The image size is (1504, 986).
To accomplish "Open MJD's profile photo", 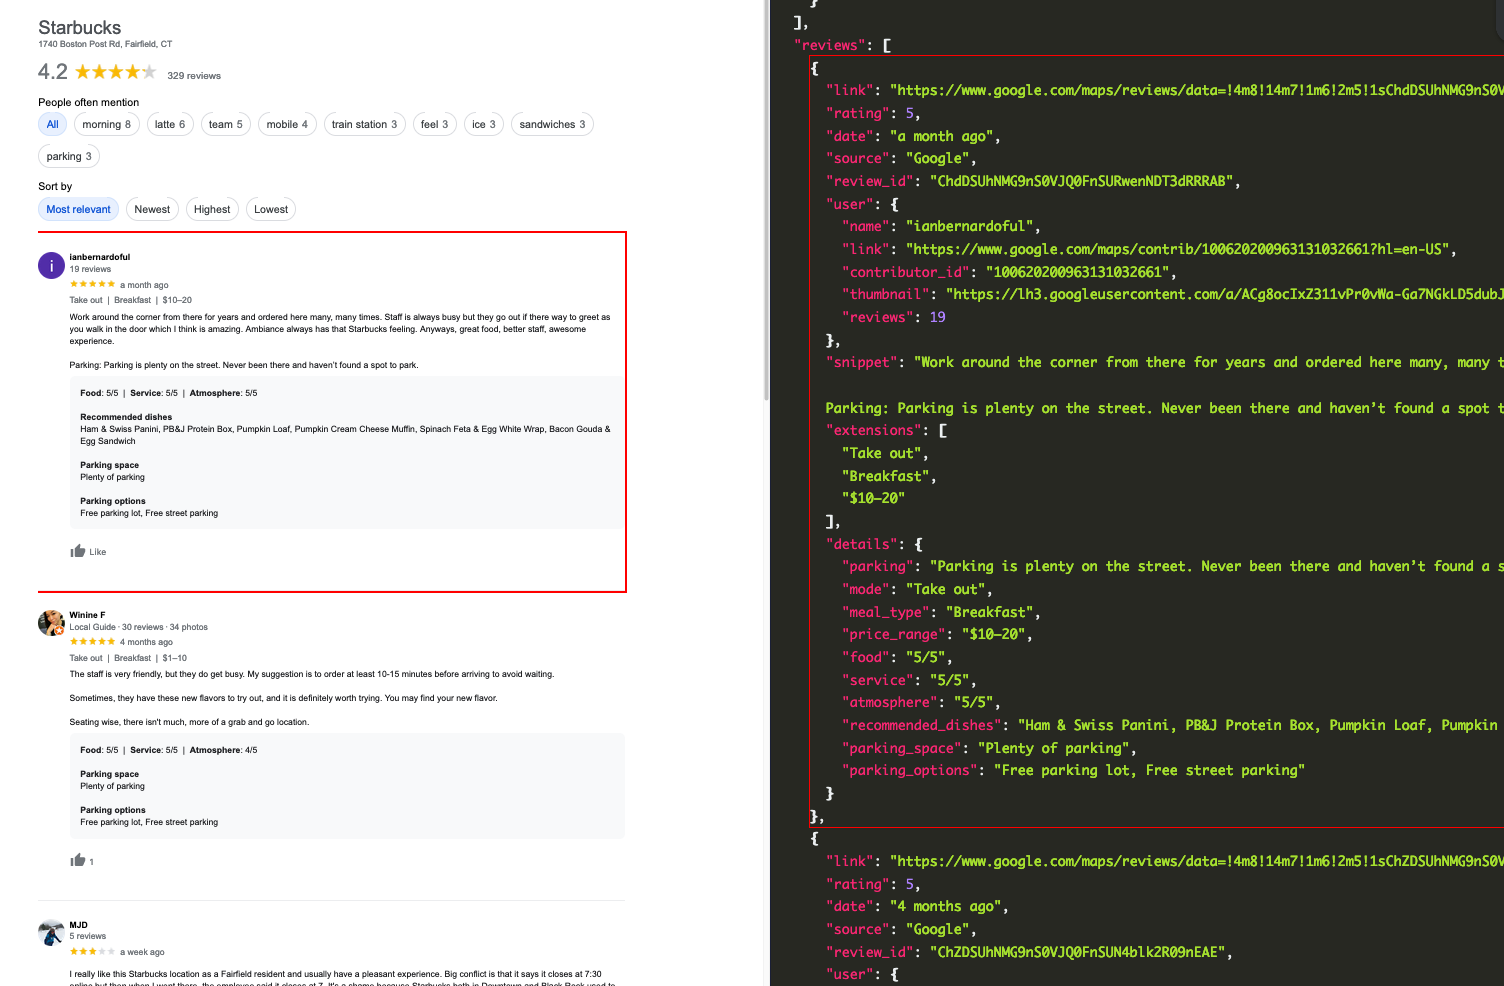I will [x=51, y=932].
